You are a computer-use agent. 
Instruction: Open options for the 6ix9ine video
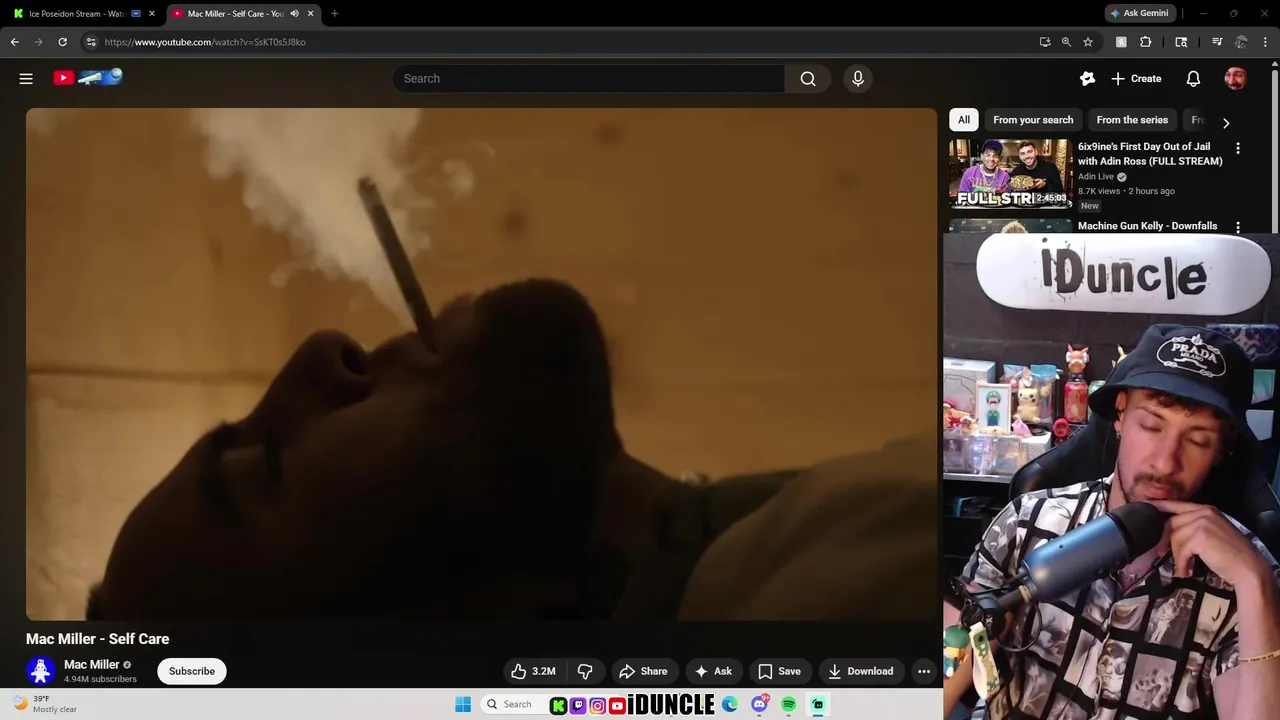point(1238,148)
